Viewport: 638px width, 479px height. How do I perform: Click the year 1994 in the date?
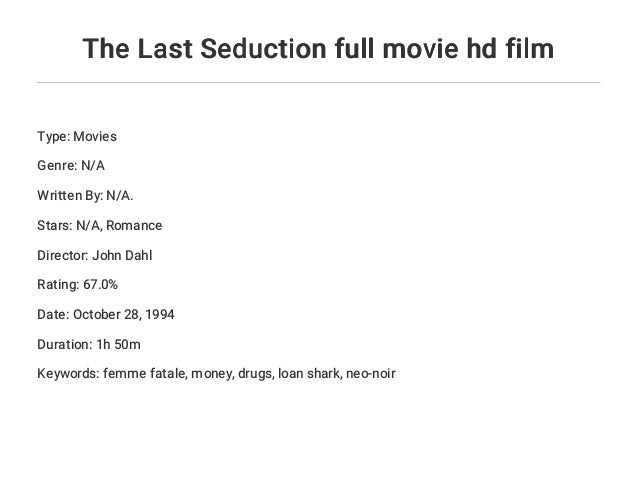[x=160, y=315]
